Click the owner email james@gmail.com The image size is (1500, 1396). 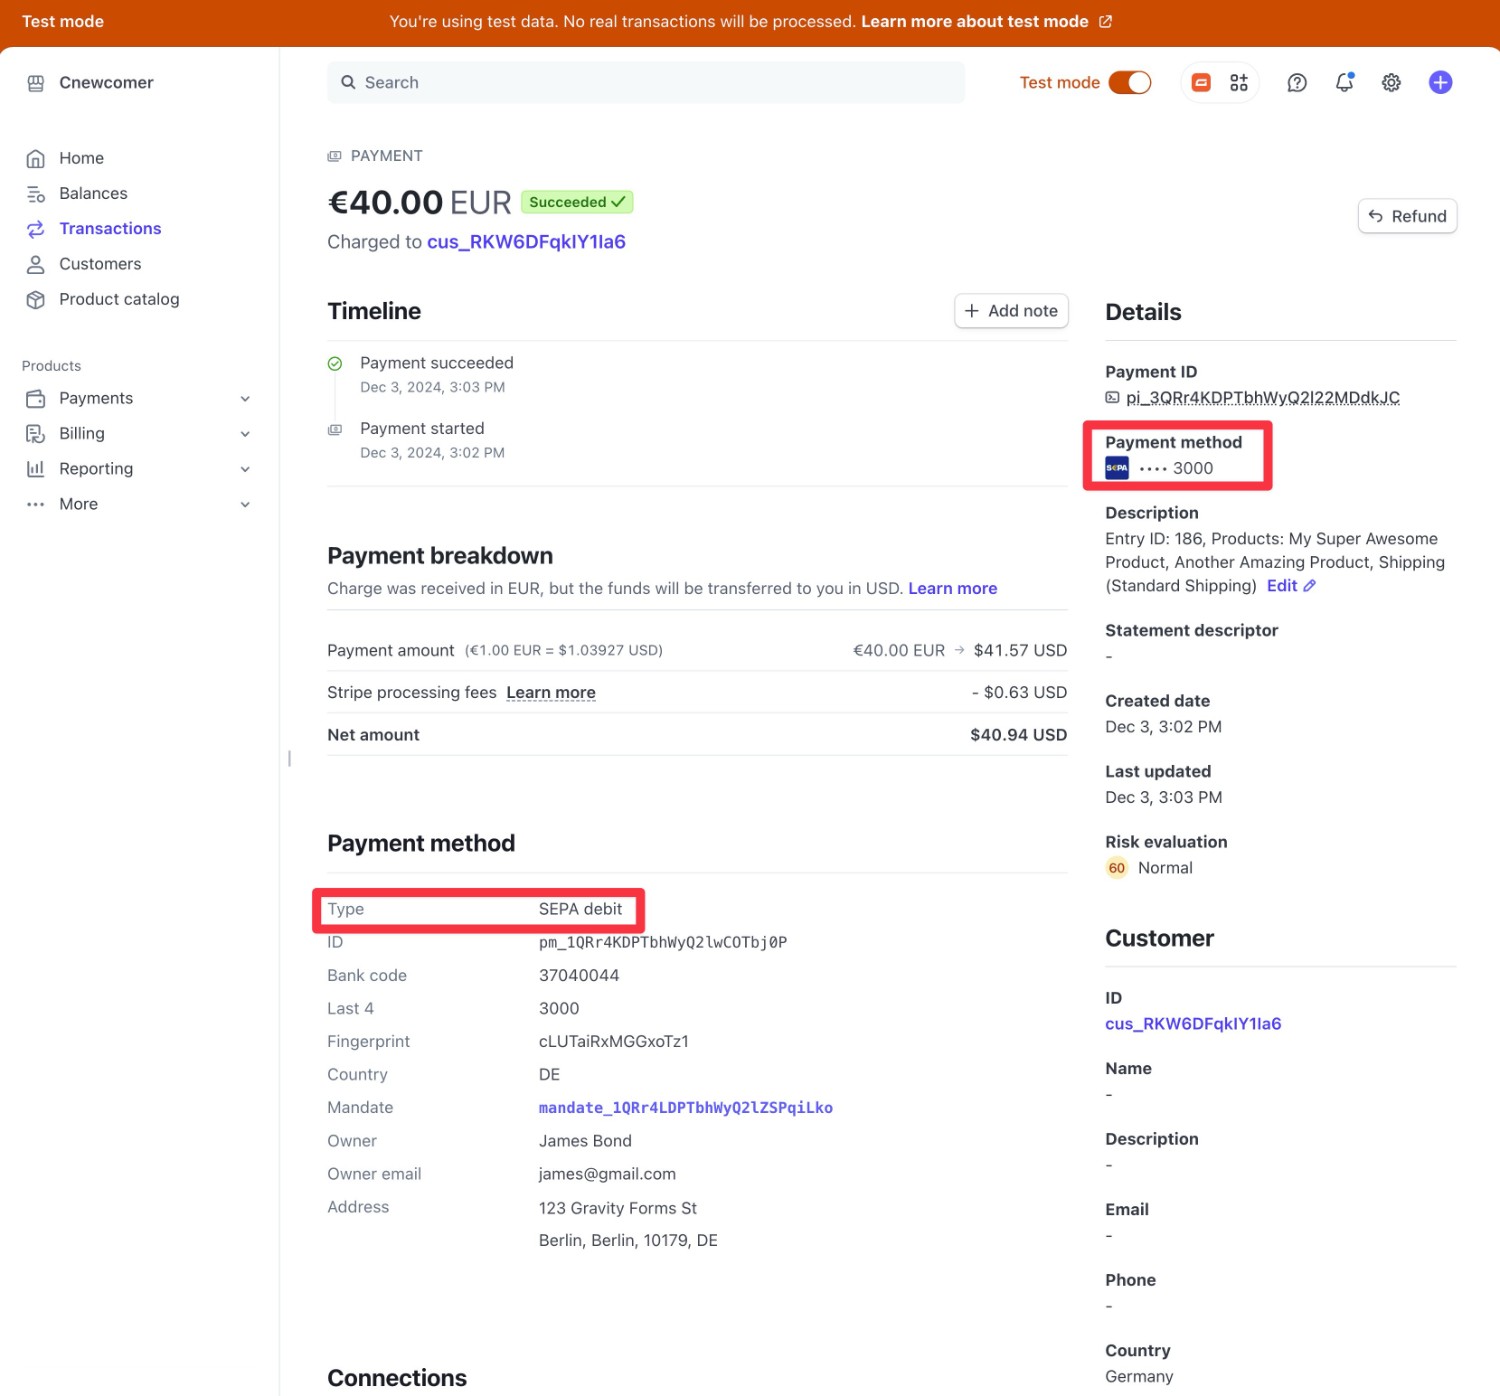tap(607, 1174)
